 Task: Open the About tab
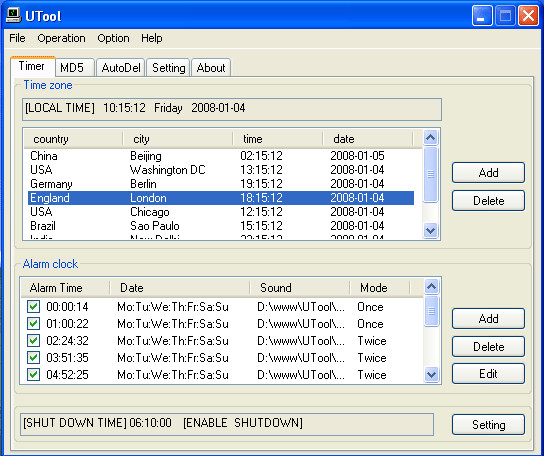[x=211, y=67]
